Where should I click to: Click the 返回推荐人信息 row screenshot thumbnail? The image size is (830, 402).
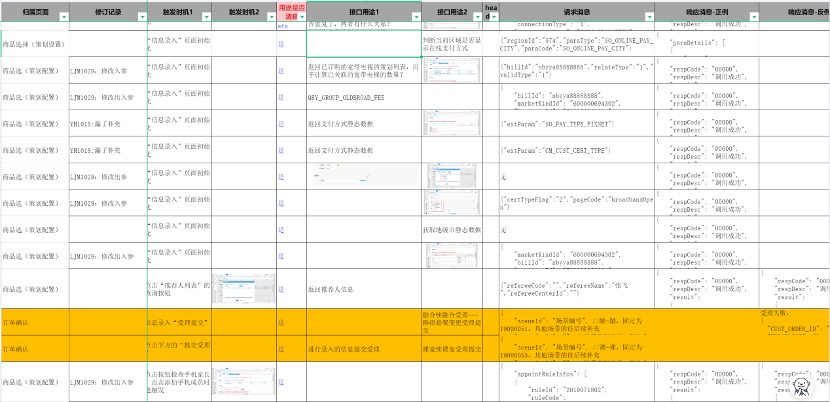[243, 289]
